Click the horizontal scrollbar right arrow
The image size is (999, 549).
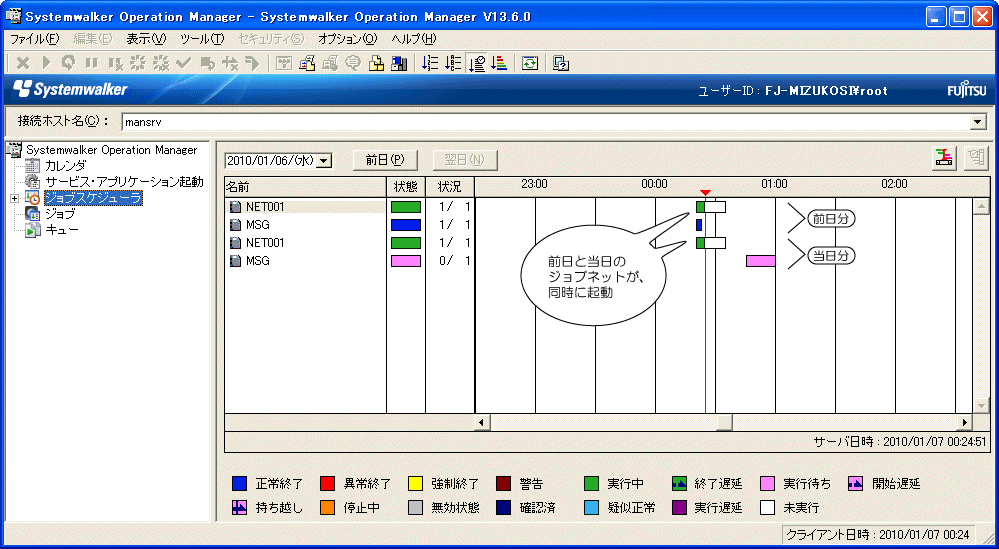click(x=965, y=422)
